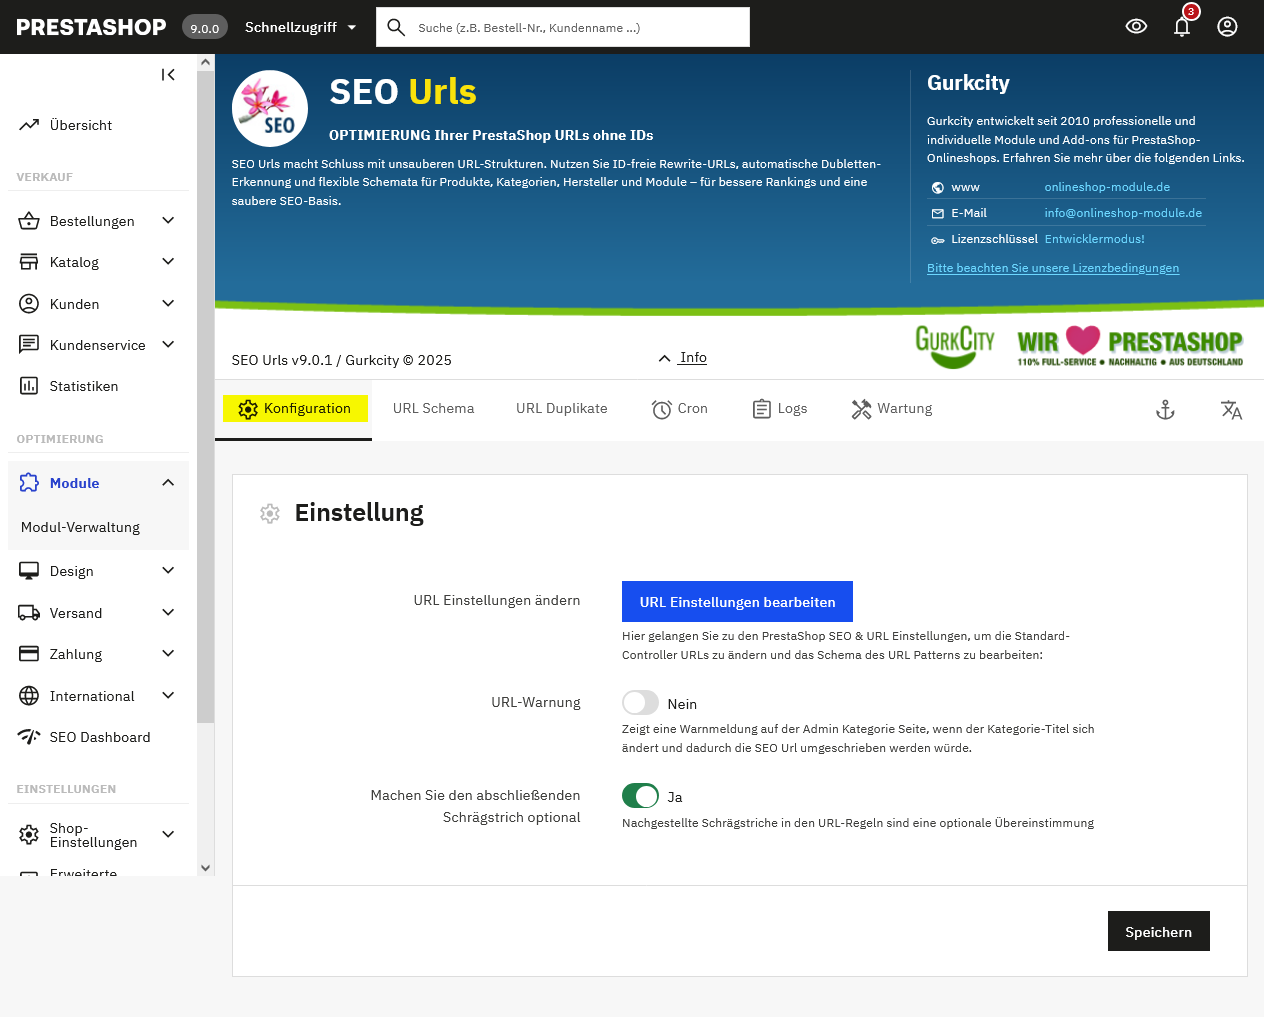Open the Wartung tab
Screen dimensions: 1265x1017
(x=892, y=409)
